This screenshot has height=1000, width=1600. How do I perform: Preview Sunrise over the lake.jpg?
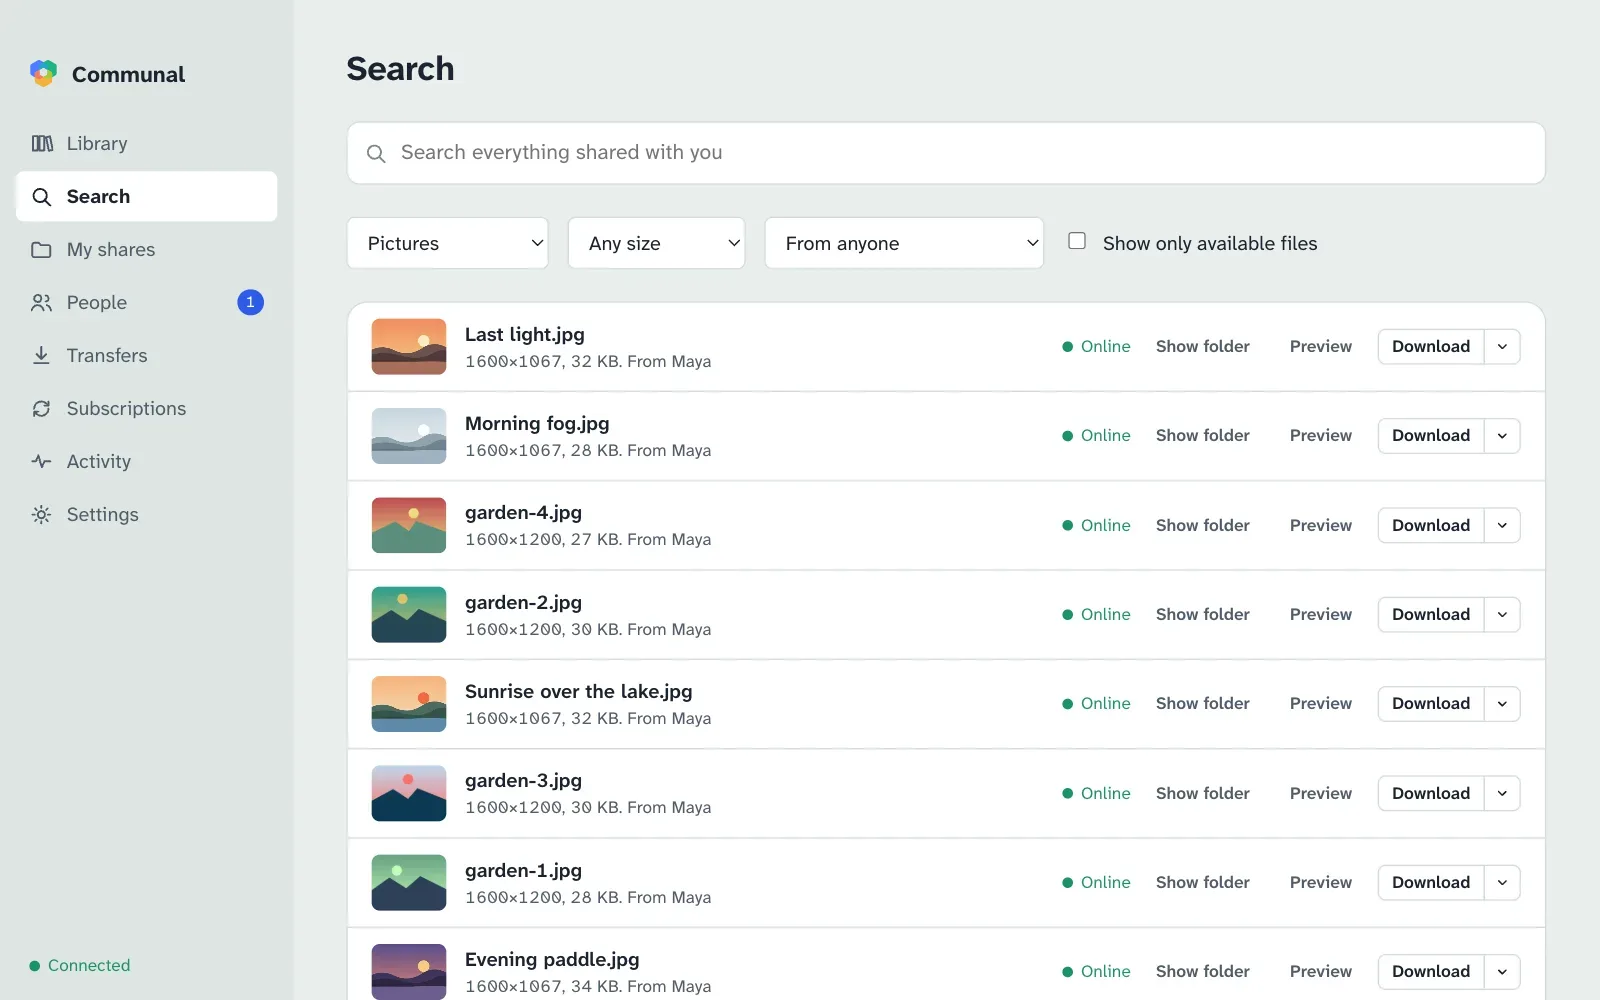(1320, 703)
